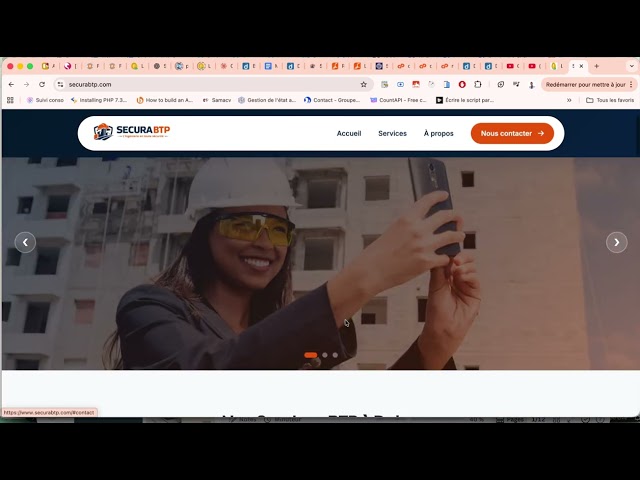The image size is (640, 480).
Task: Go back to the previous page
Action: pyautogui.click(x=11, y=84)
